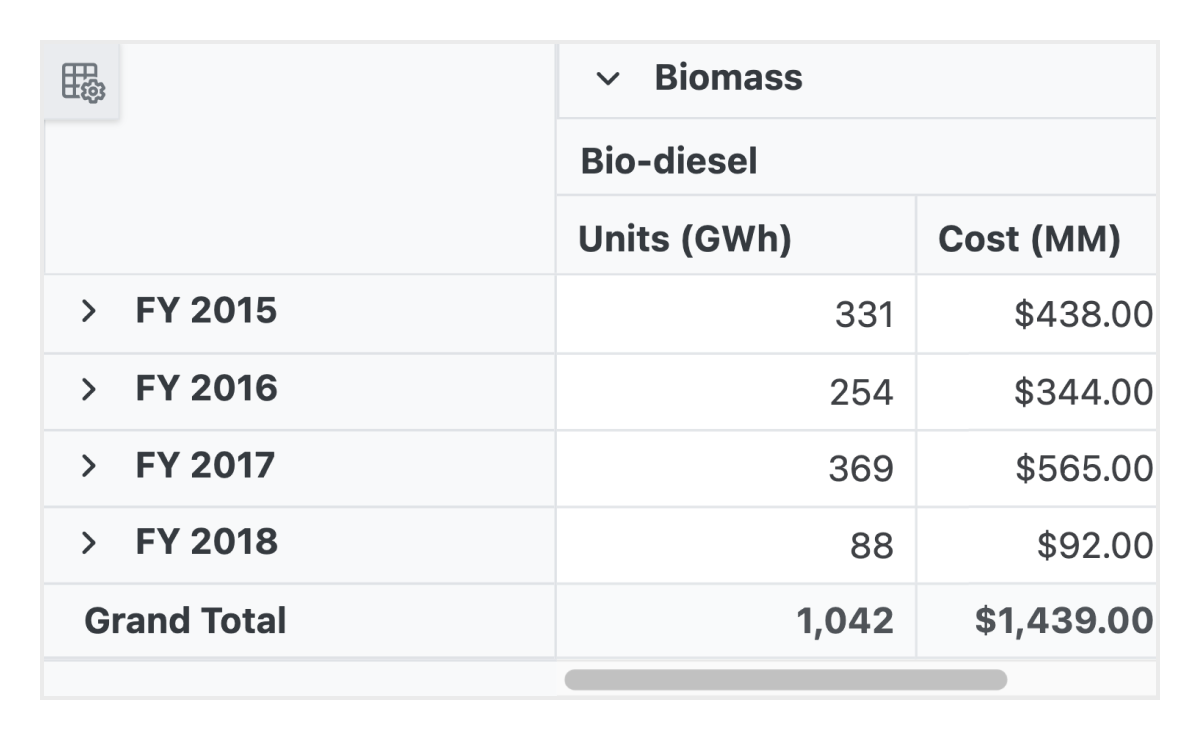Select FY 2018 cost value $92.00

point(1095,546)
